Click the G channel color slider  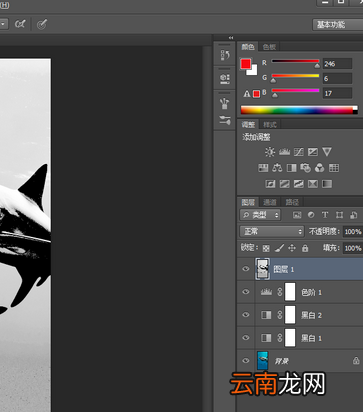click(295, 77)
